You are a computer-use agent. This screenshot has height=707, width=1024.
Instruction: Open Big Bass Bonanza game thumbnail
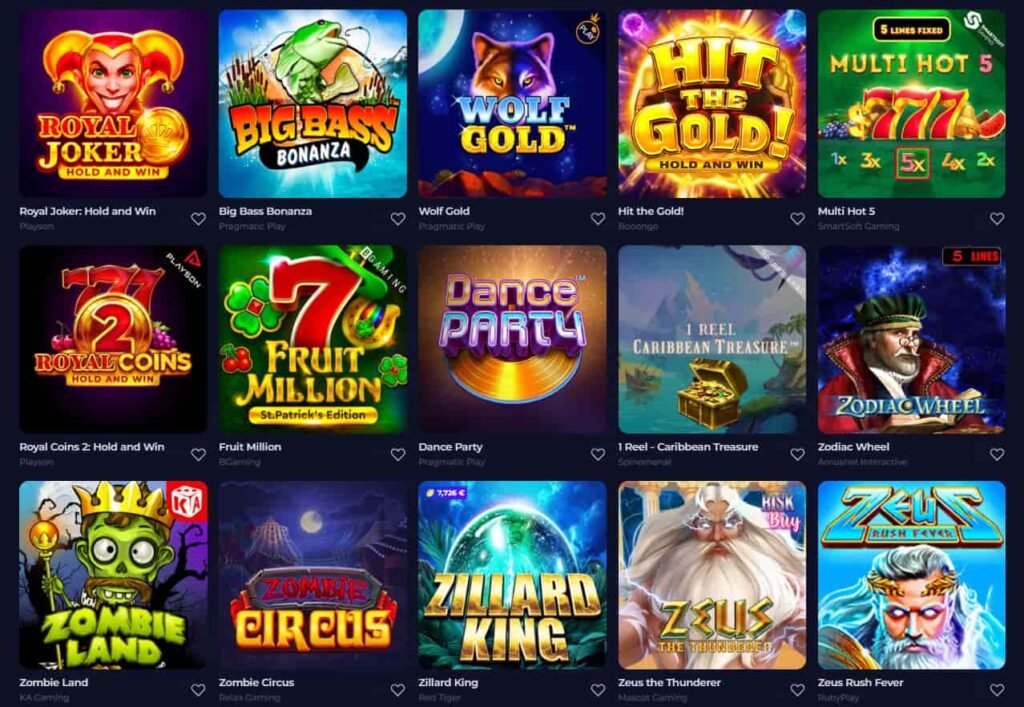click(313, 103)
